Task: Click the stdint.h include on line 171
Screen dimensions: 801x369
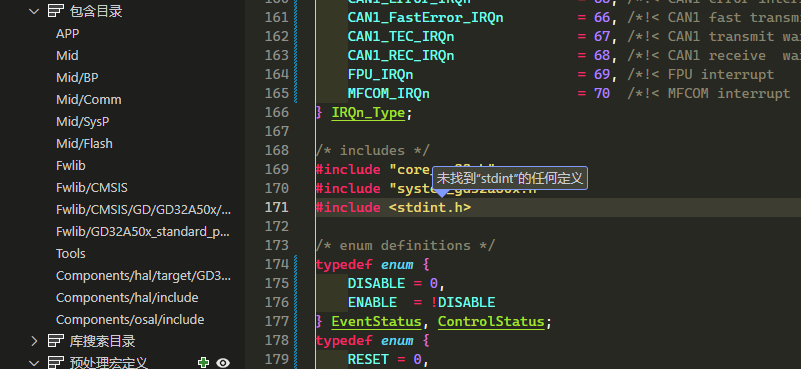Action: pyautogui.click(x=430, y=207)
